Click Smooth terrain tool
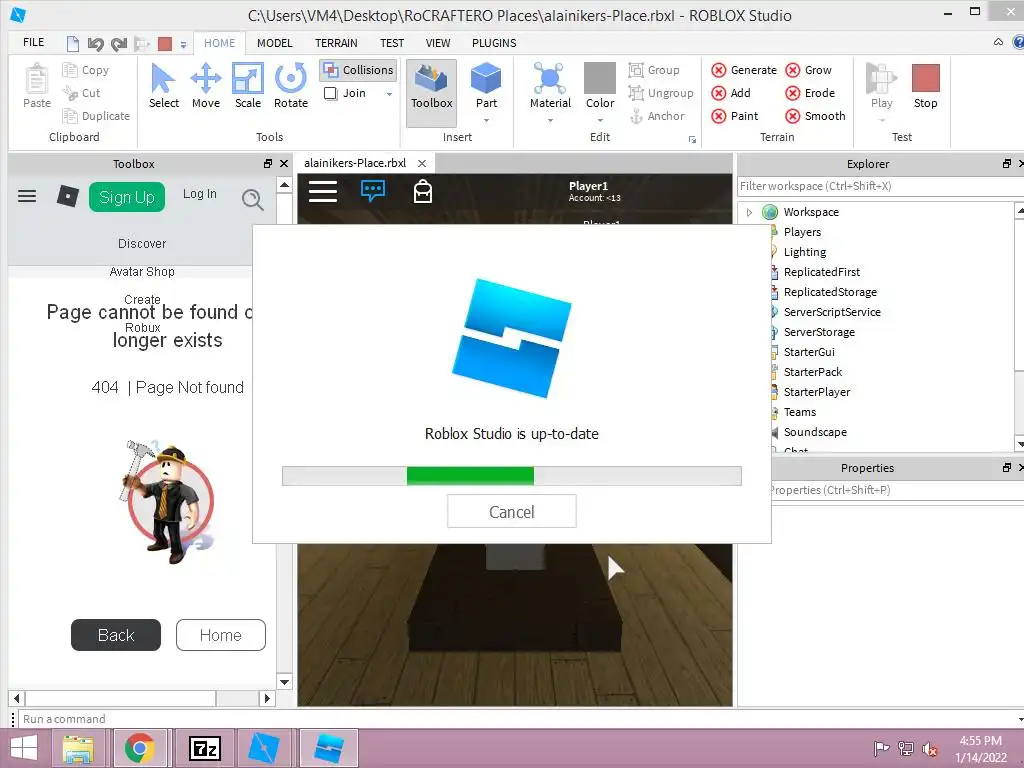 (816, 116)
